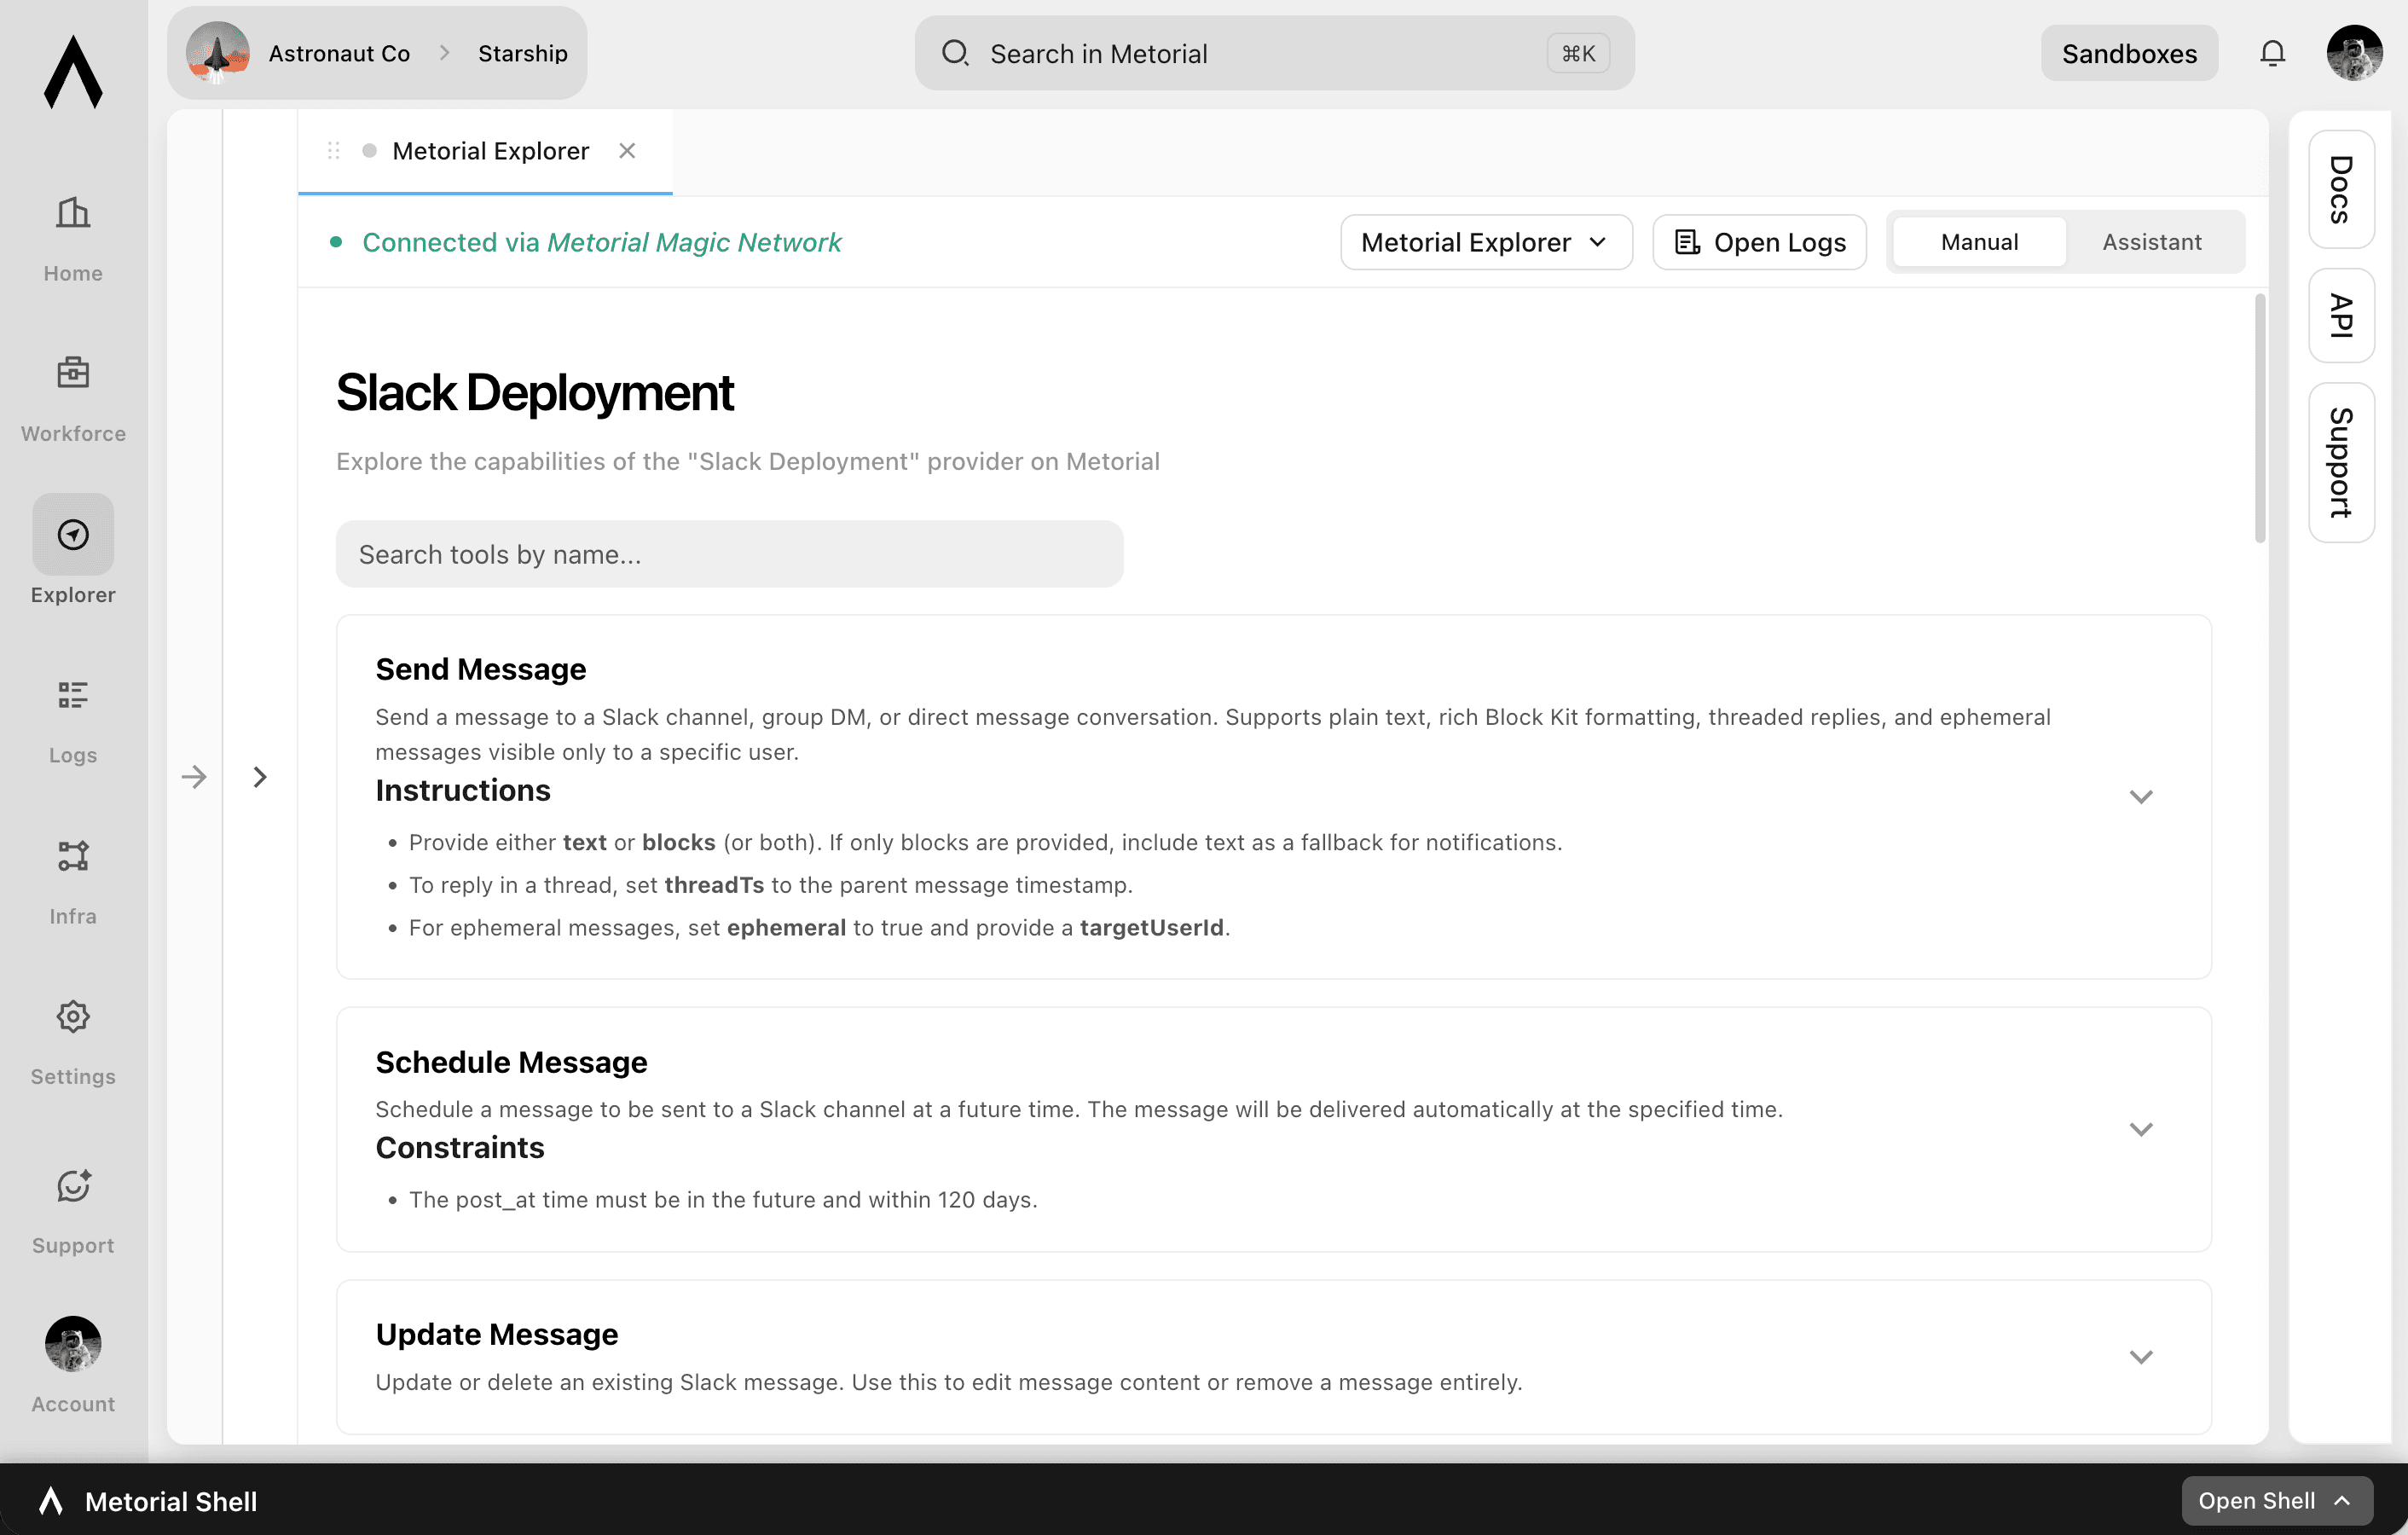This screenshot has width=2408, height=1535.
Task: Open the Metorial Explorer dropdown
Action: point(1486,242)
